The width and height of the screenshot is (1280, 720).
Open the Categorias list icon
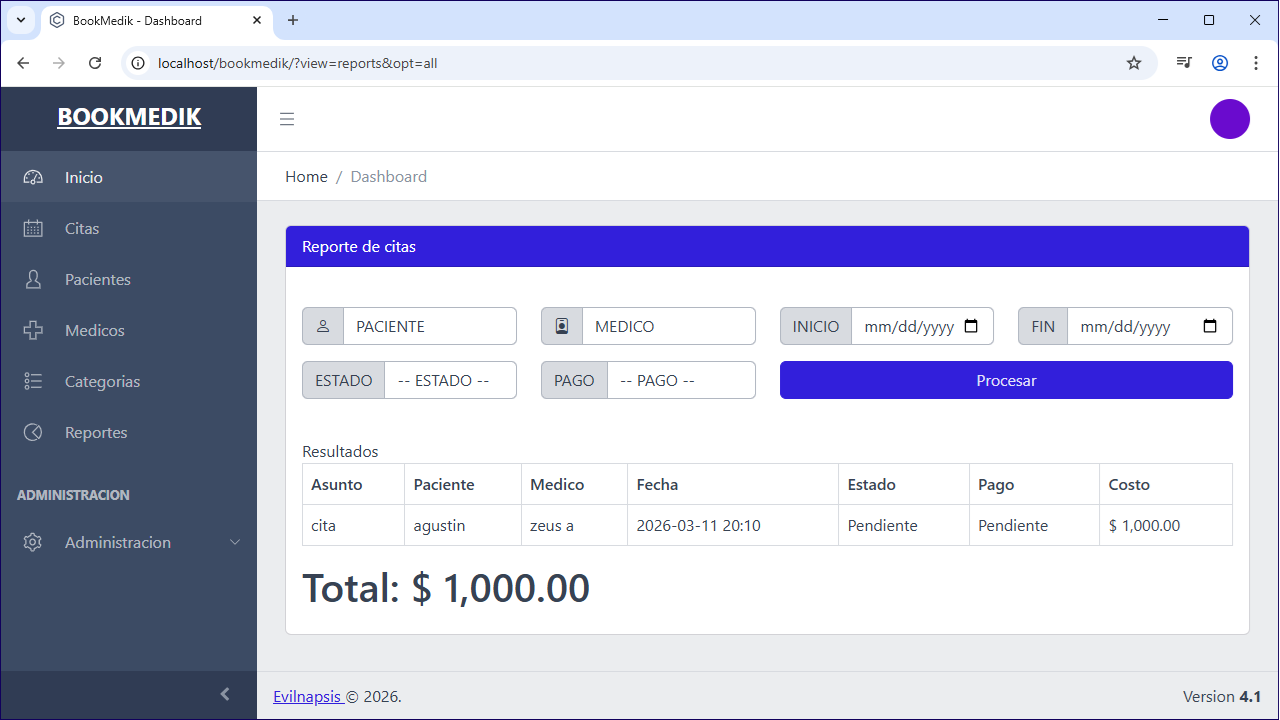coord(33,381)
